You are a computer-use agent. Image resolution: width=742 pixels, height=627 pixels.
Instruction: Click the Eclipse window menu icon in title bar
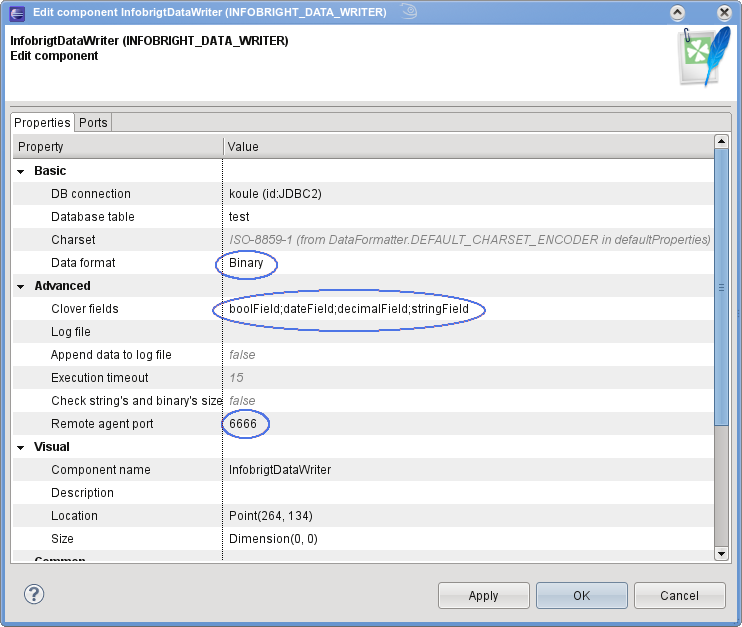pyautogui.click(x=17, y=13)
